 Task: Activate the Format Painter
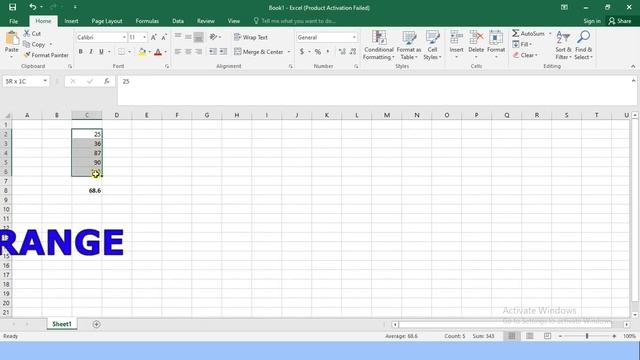point(46,55)
